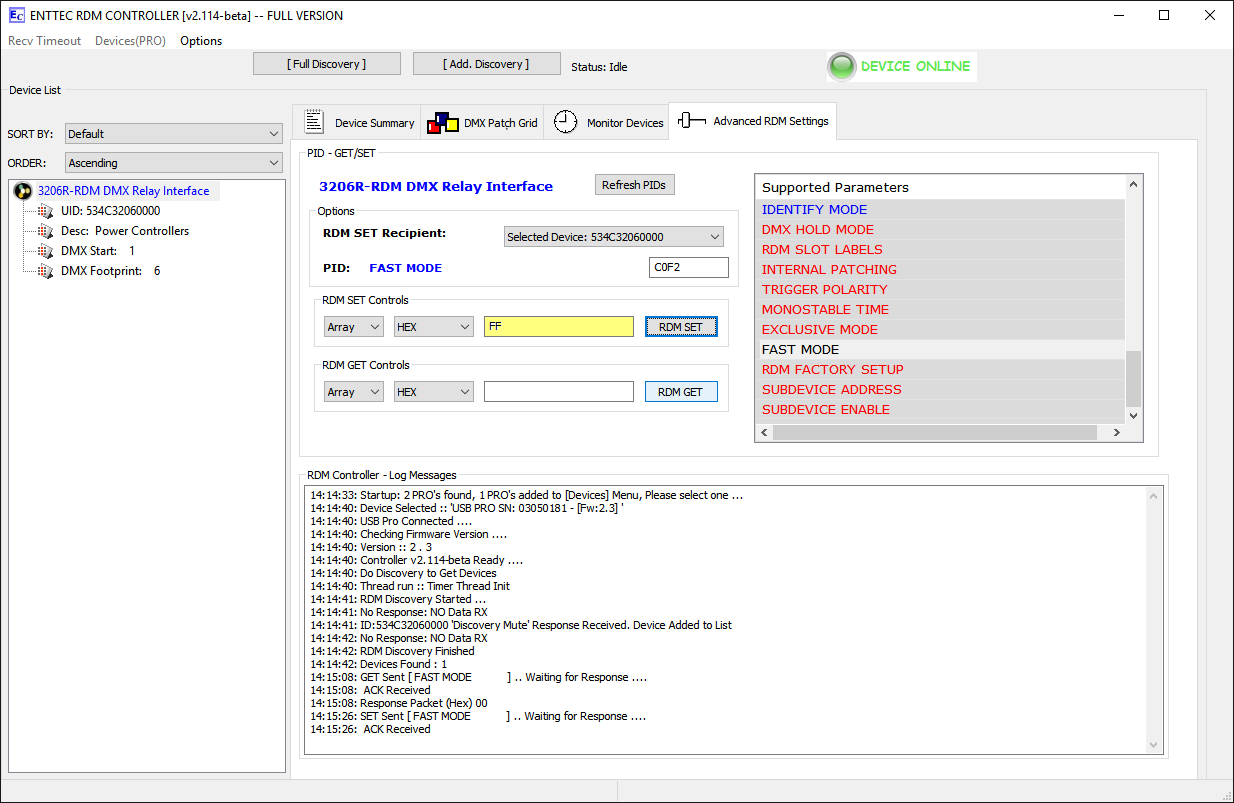Screen dimensions: 1234x803
Task: Open the Options menu
Action: 201,41
